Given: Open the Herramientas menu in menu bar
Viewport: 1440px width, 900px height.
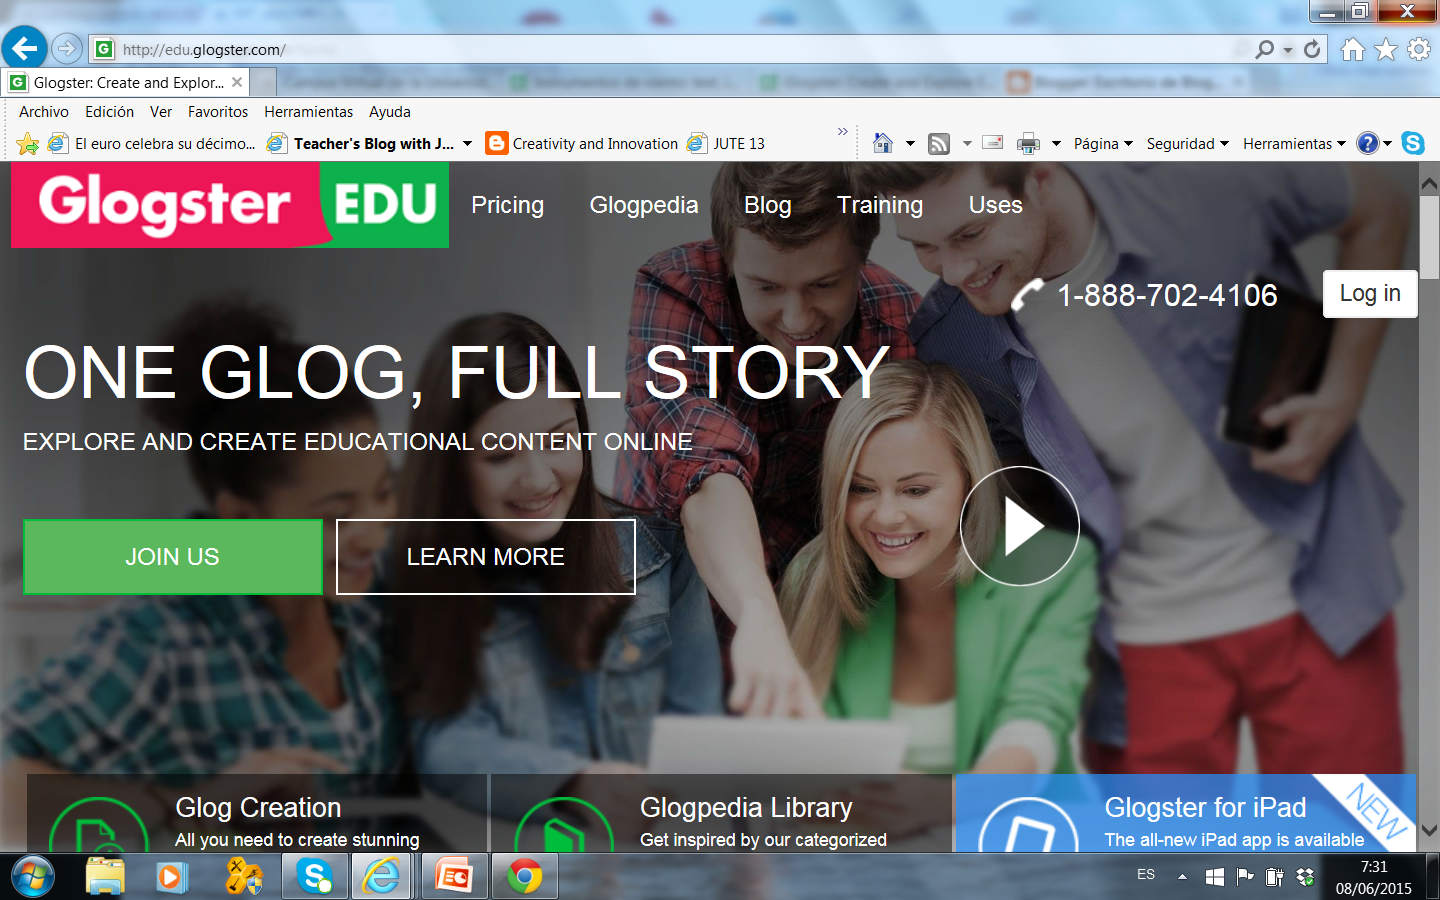Looking at the screenshot, I should tap(308, 112).
